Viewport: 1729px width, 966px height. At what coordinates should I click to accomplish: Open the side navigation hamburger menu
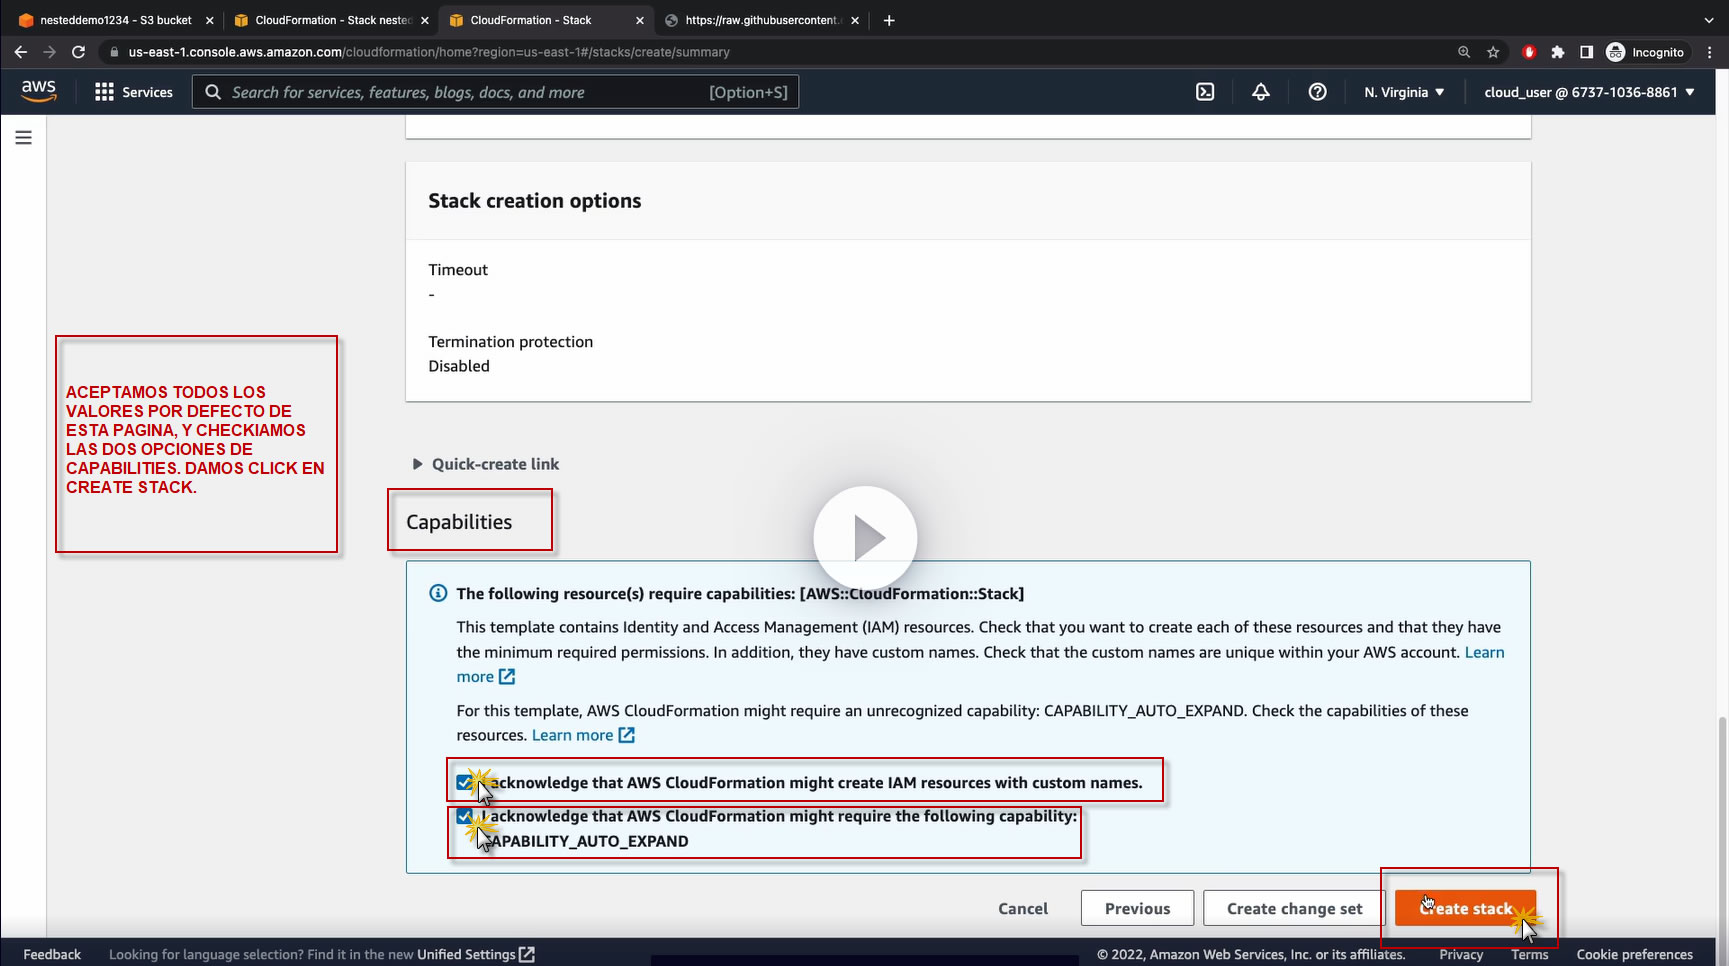24,138
